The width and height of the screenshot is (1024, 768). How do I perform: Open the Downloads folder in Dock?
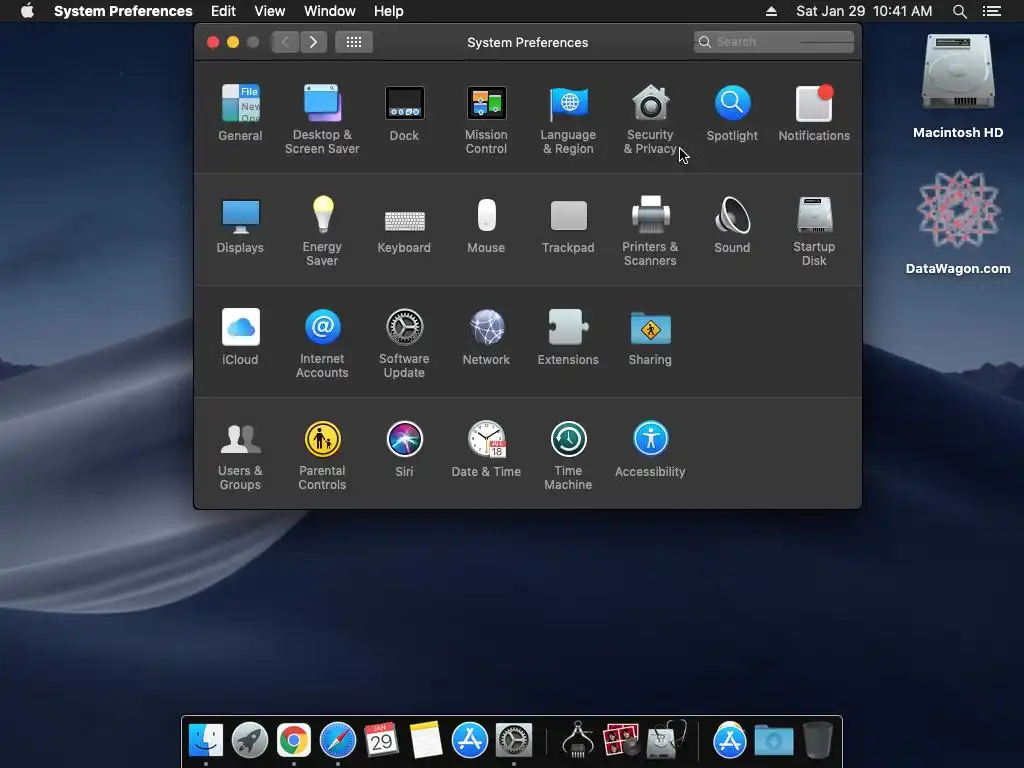[x=774, y=740]
